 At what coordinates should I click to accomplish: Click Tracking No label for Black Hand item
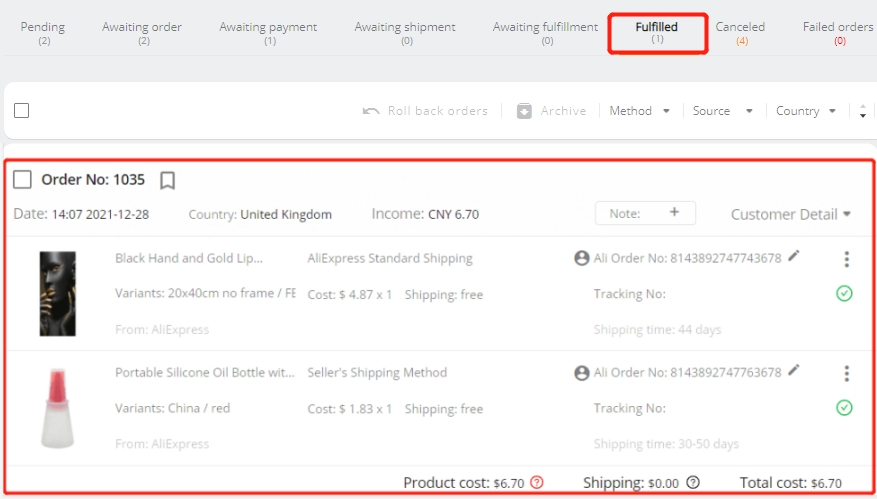pos(629,294)
